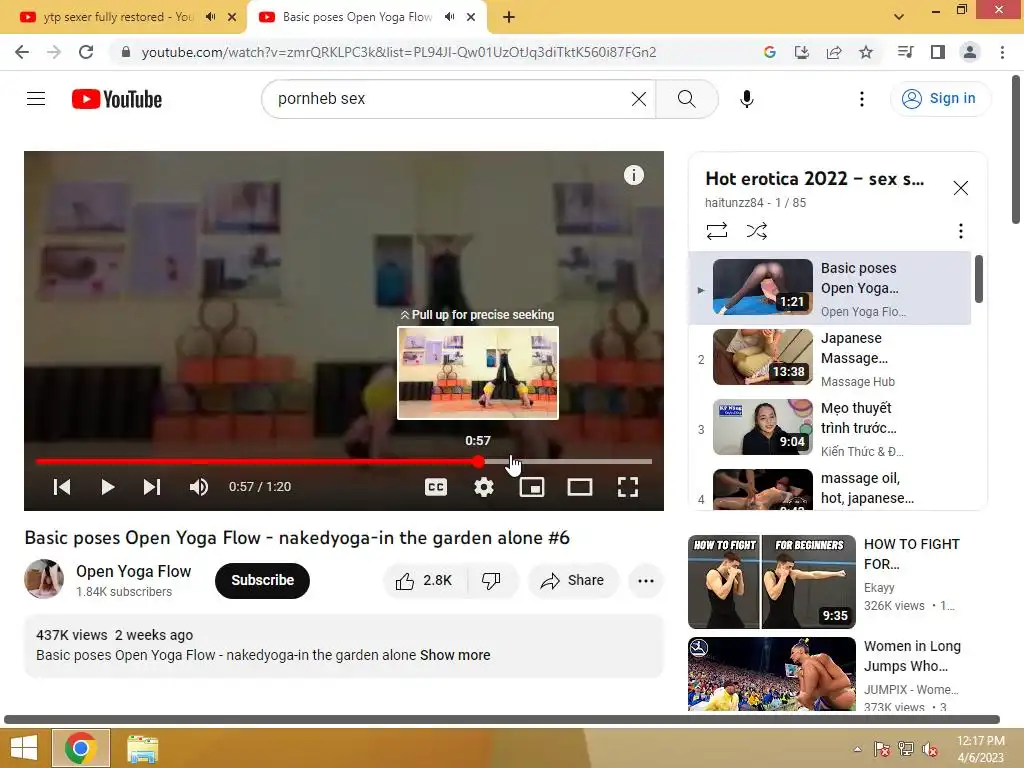
Task: Toggle loop playlist
Action: pos(716,231)
